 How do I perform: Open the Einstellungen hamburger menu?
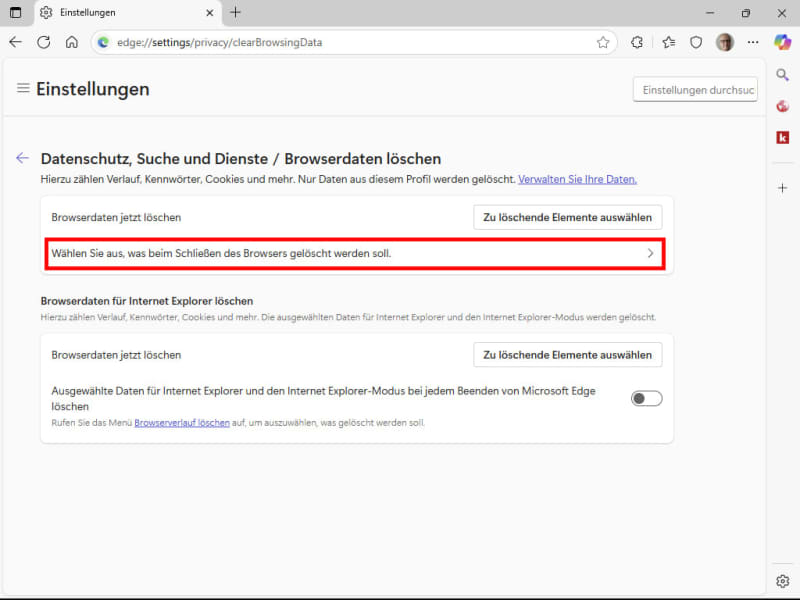click(x=23, y=89)
